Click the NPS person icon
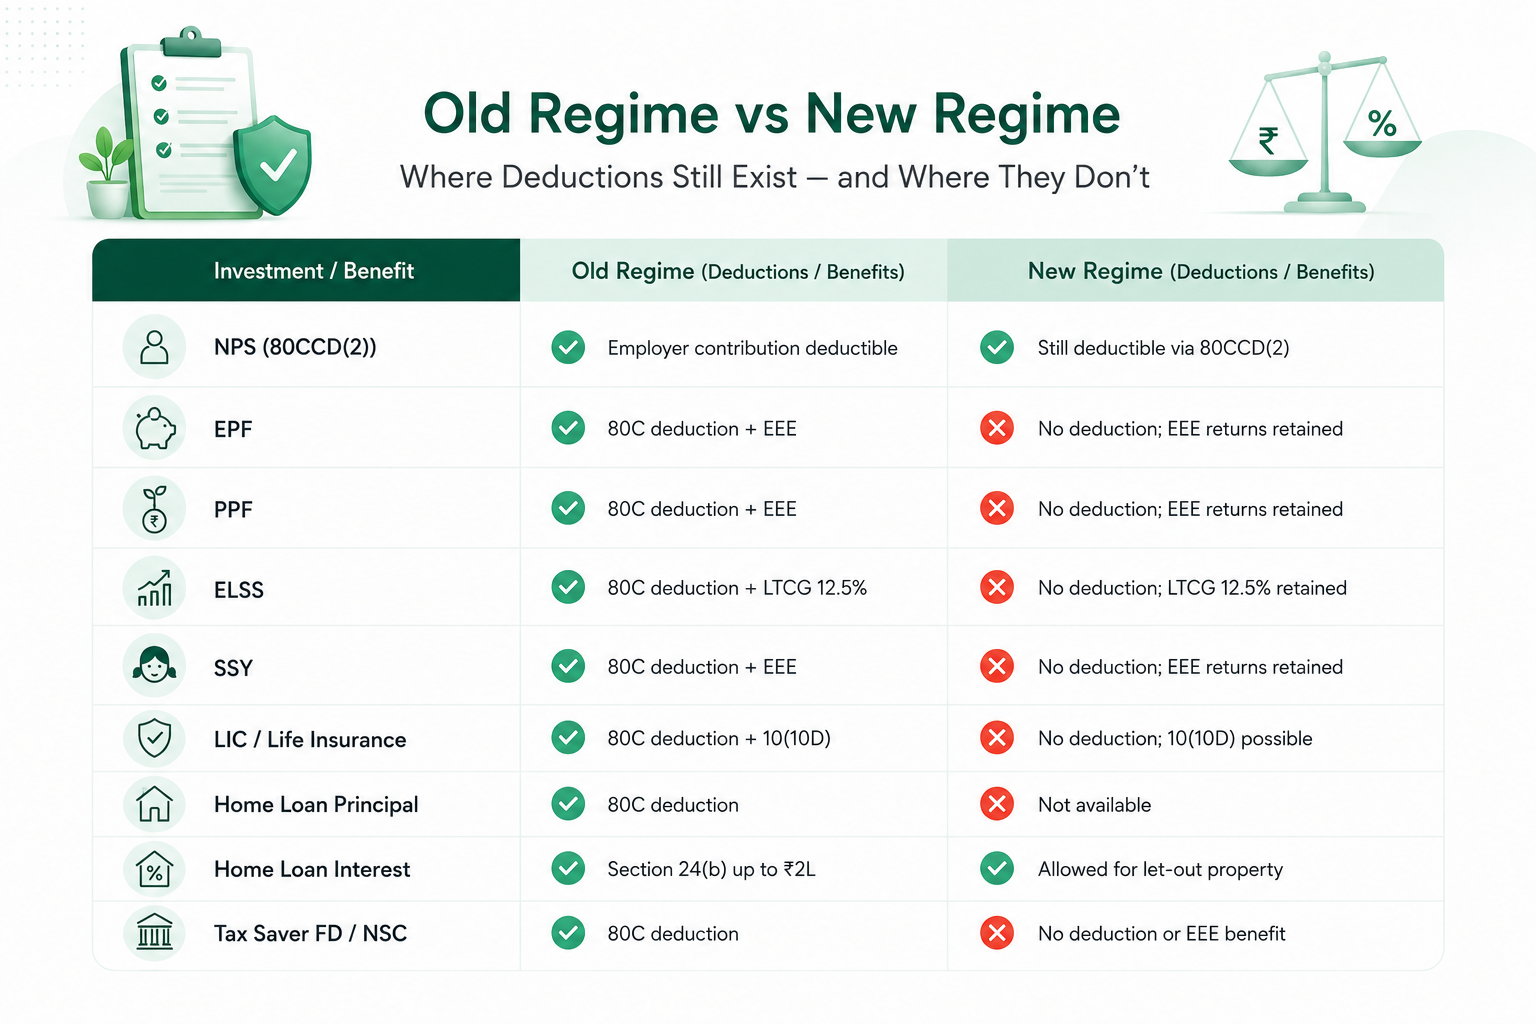Viewport: 1536px width, 1024px height. click(x=154, y=347)
